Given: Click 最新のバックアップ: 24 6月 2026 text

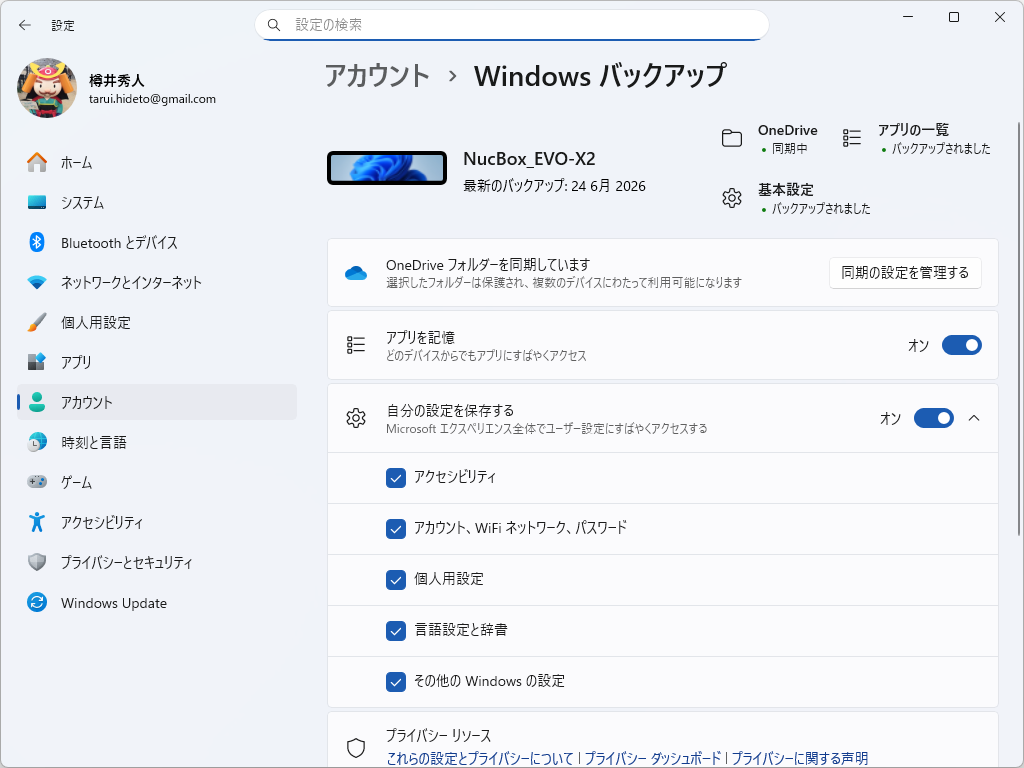Looking at the screenshot, I should [554, 186].
